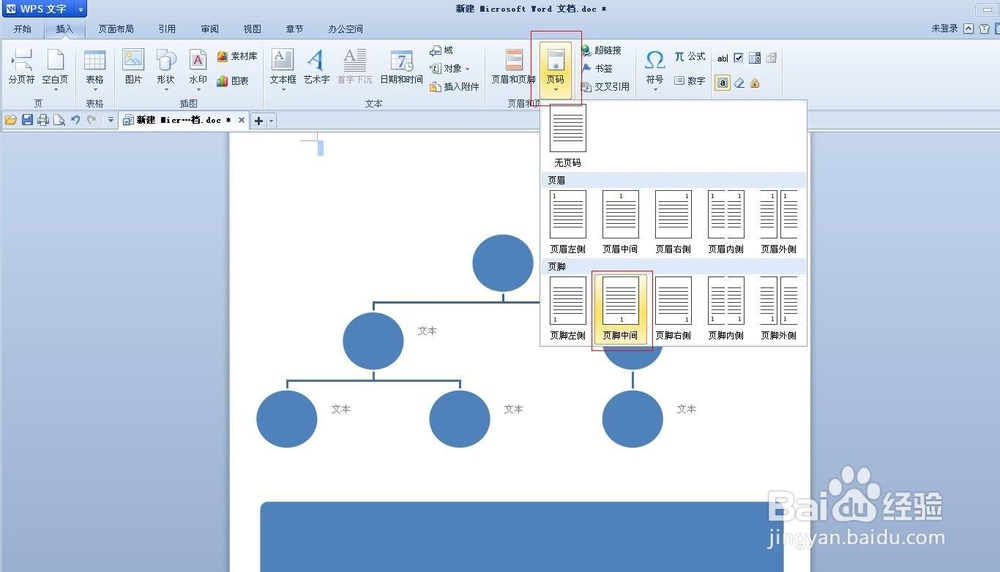Screen dimensions: 1000x572
Task: Select 页眉左侧 page number position
Action: point(568,222)
